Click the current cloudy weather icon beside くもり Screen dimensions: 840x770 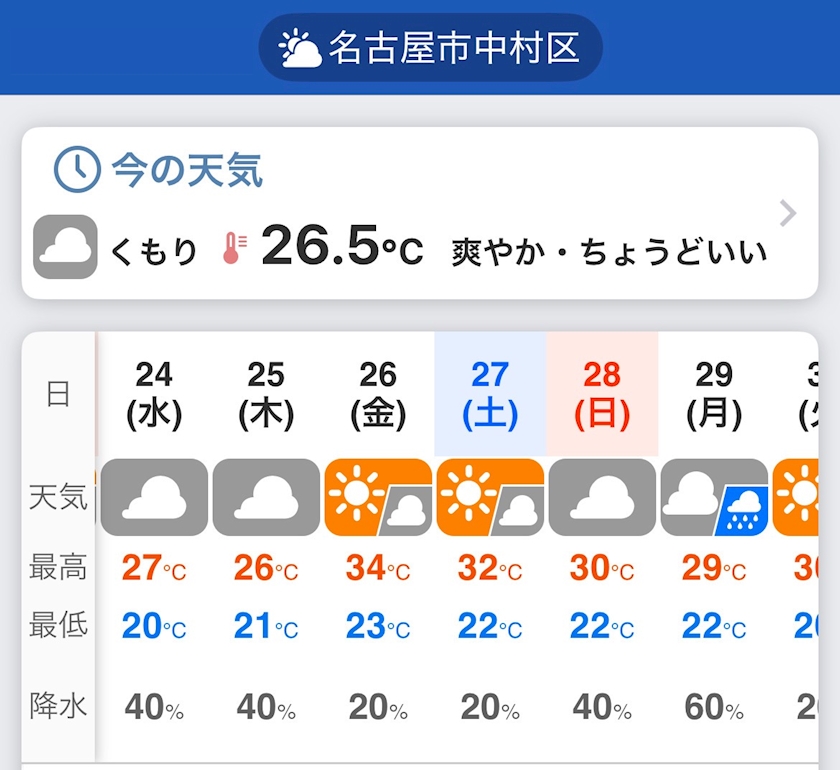[x=66, y=246]
